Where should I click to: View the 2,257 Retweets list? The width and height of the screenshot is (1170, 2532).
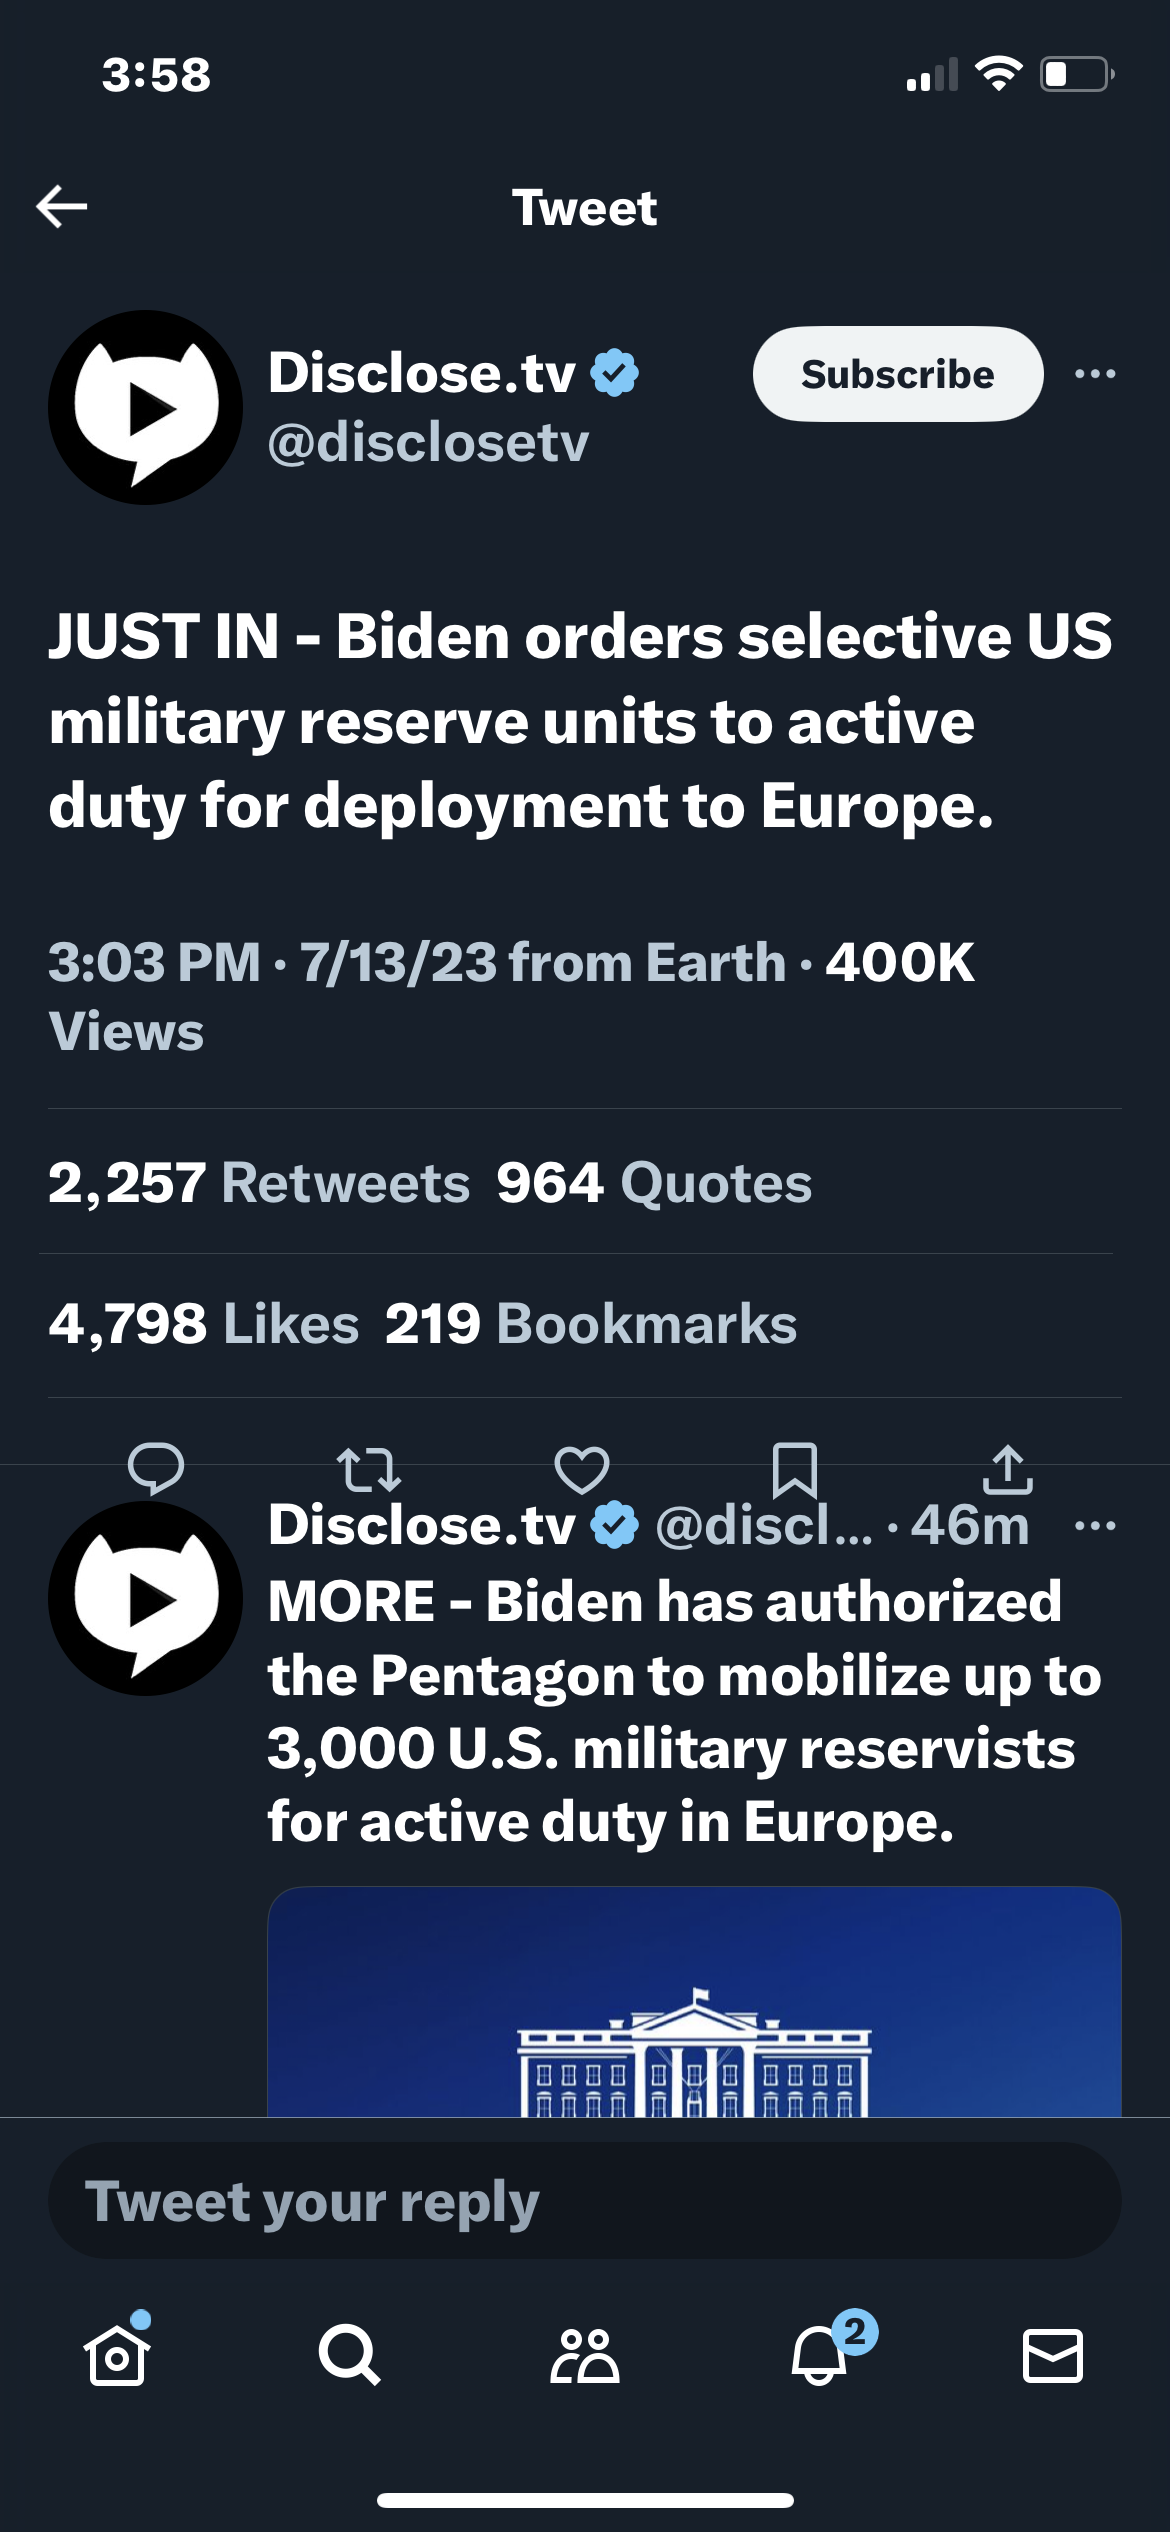coord(259,1183)
